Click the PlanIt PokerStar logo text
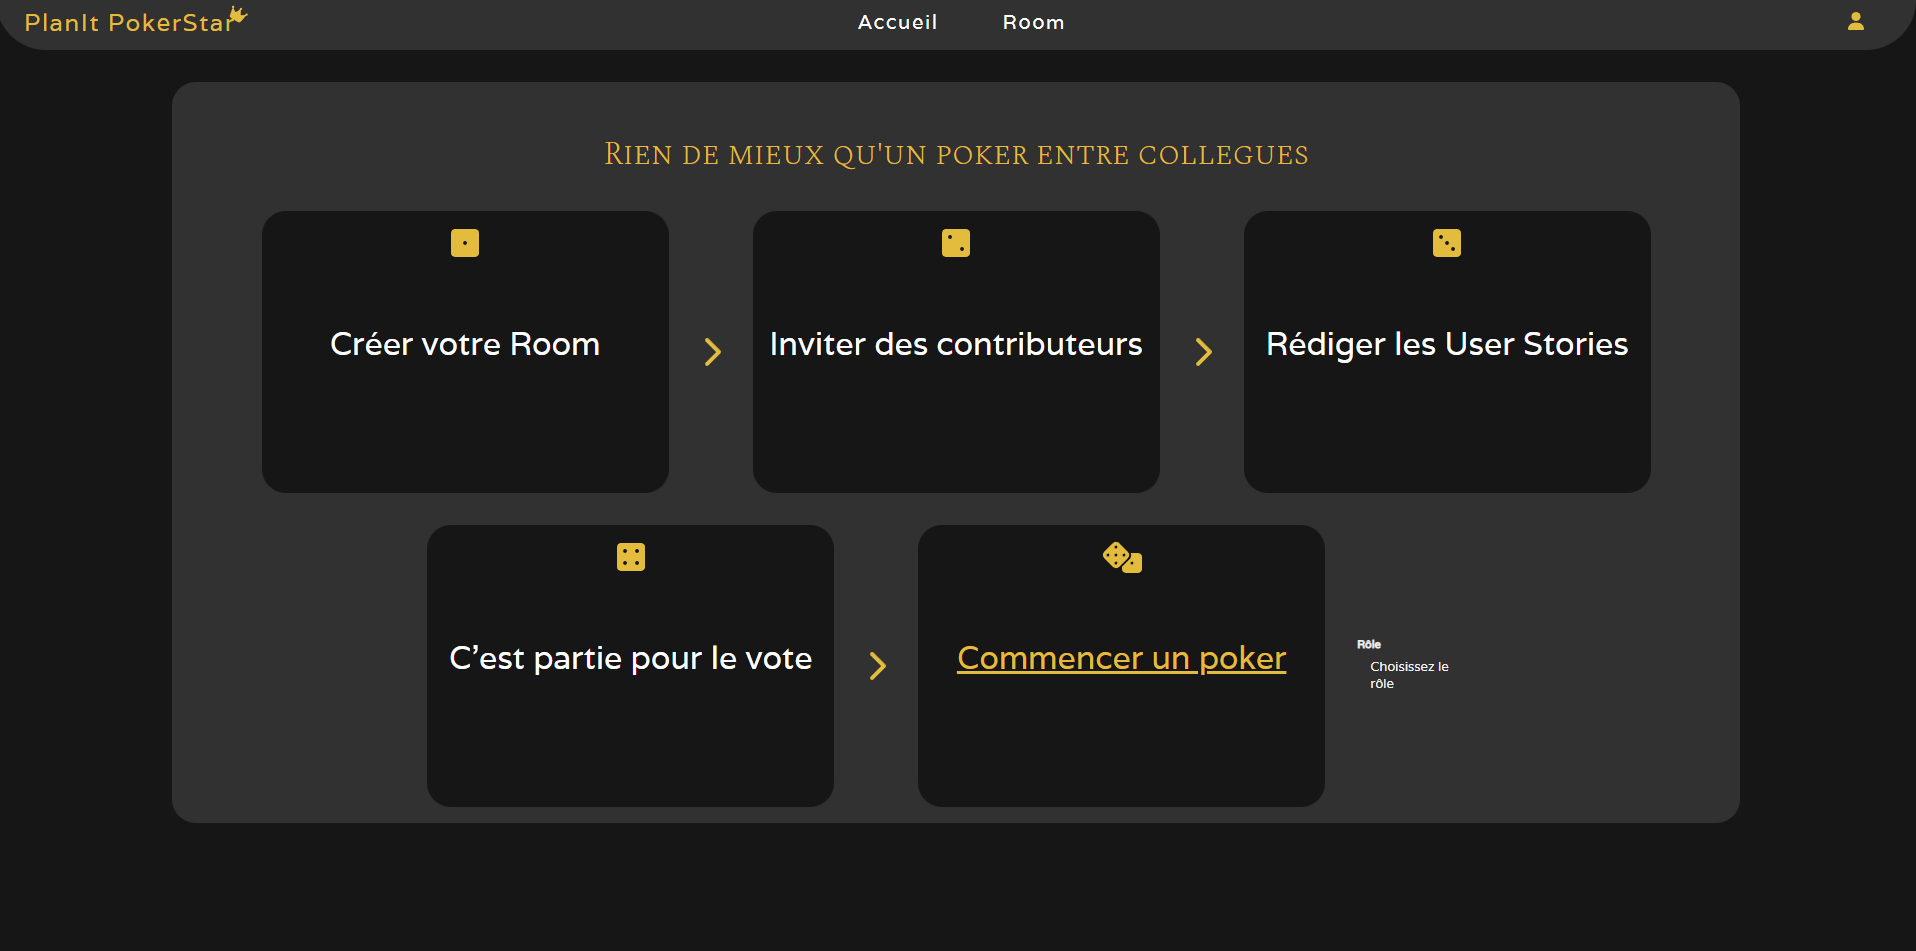 pos(128,23)
